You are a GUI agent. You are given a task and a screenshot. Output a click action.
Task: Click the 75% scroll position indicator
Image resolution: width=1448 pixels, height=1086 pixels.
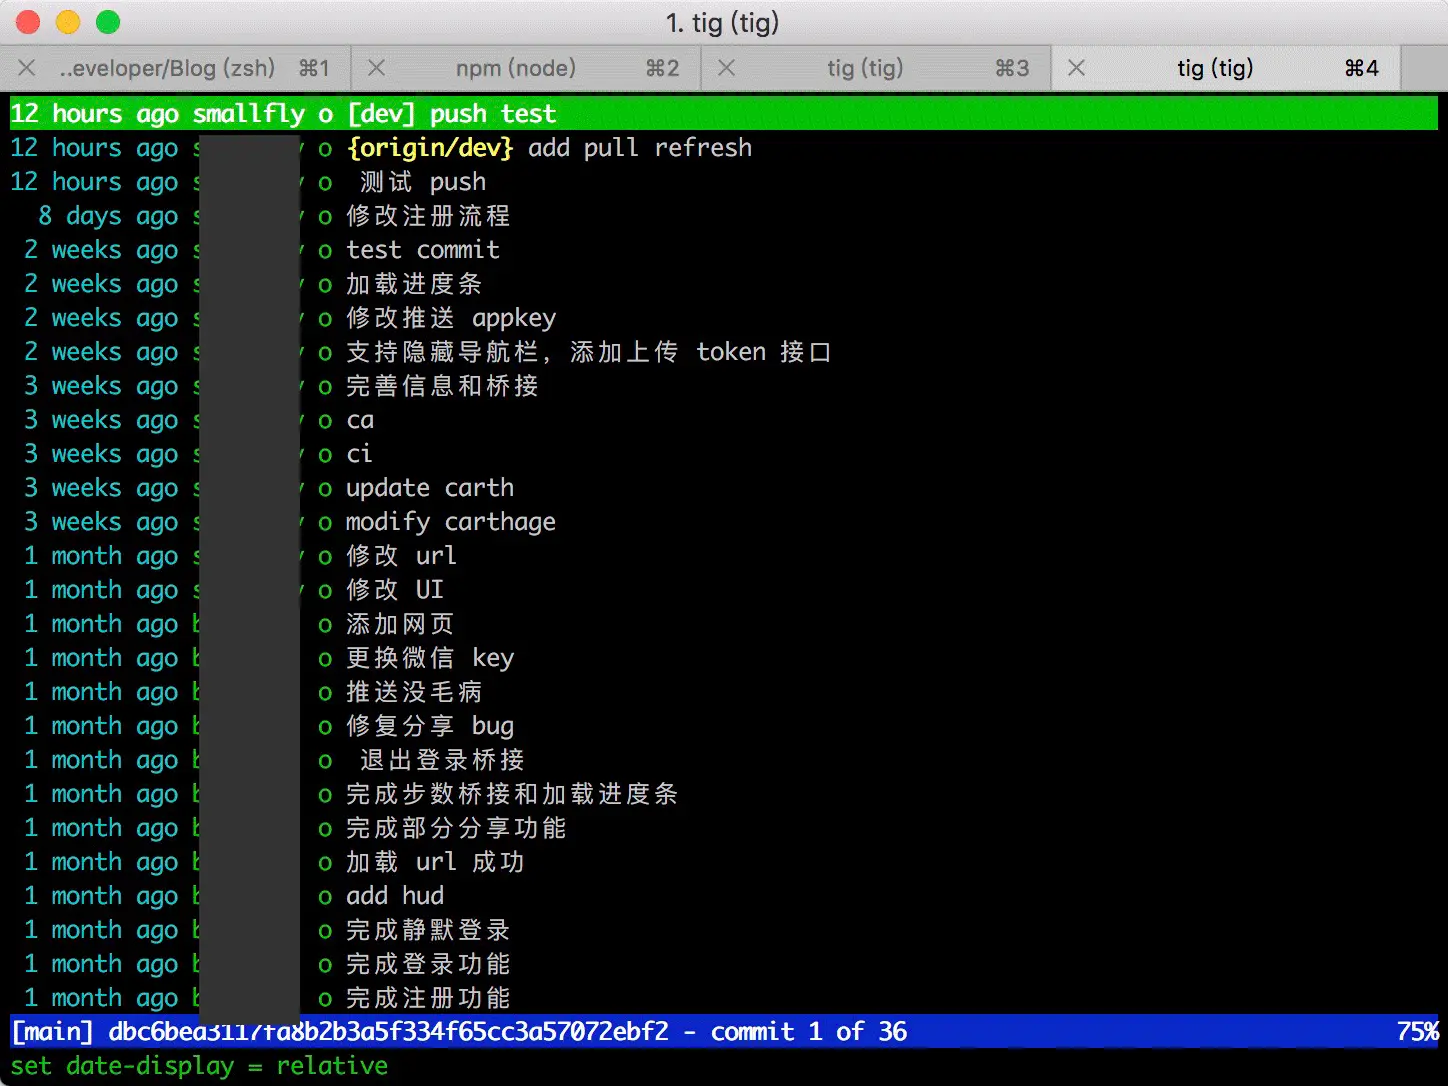tap(1418, 1031)
